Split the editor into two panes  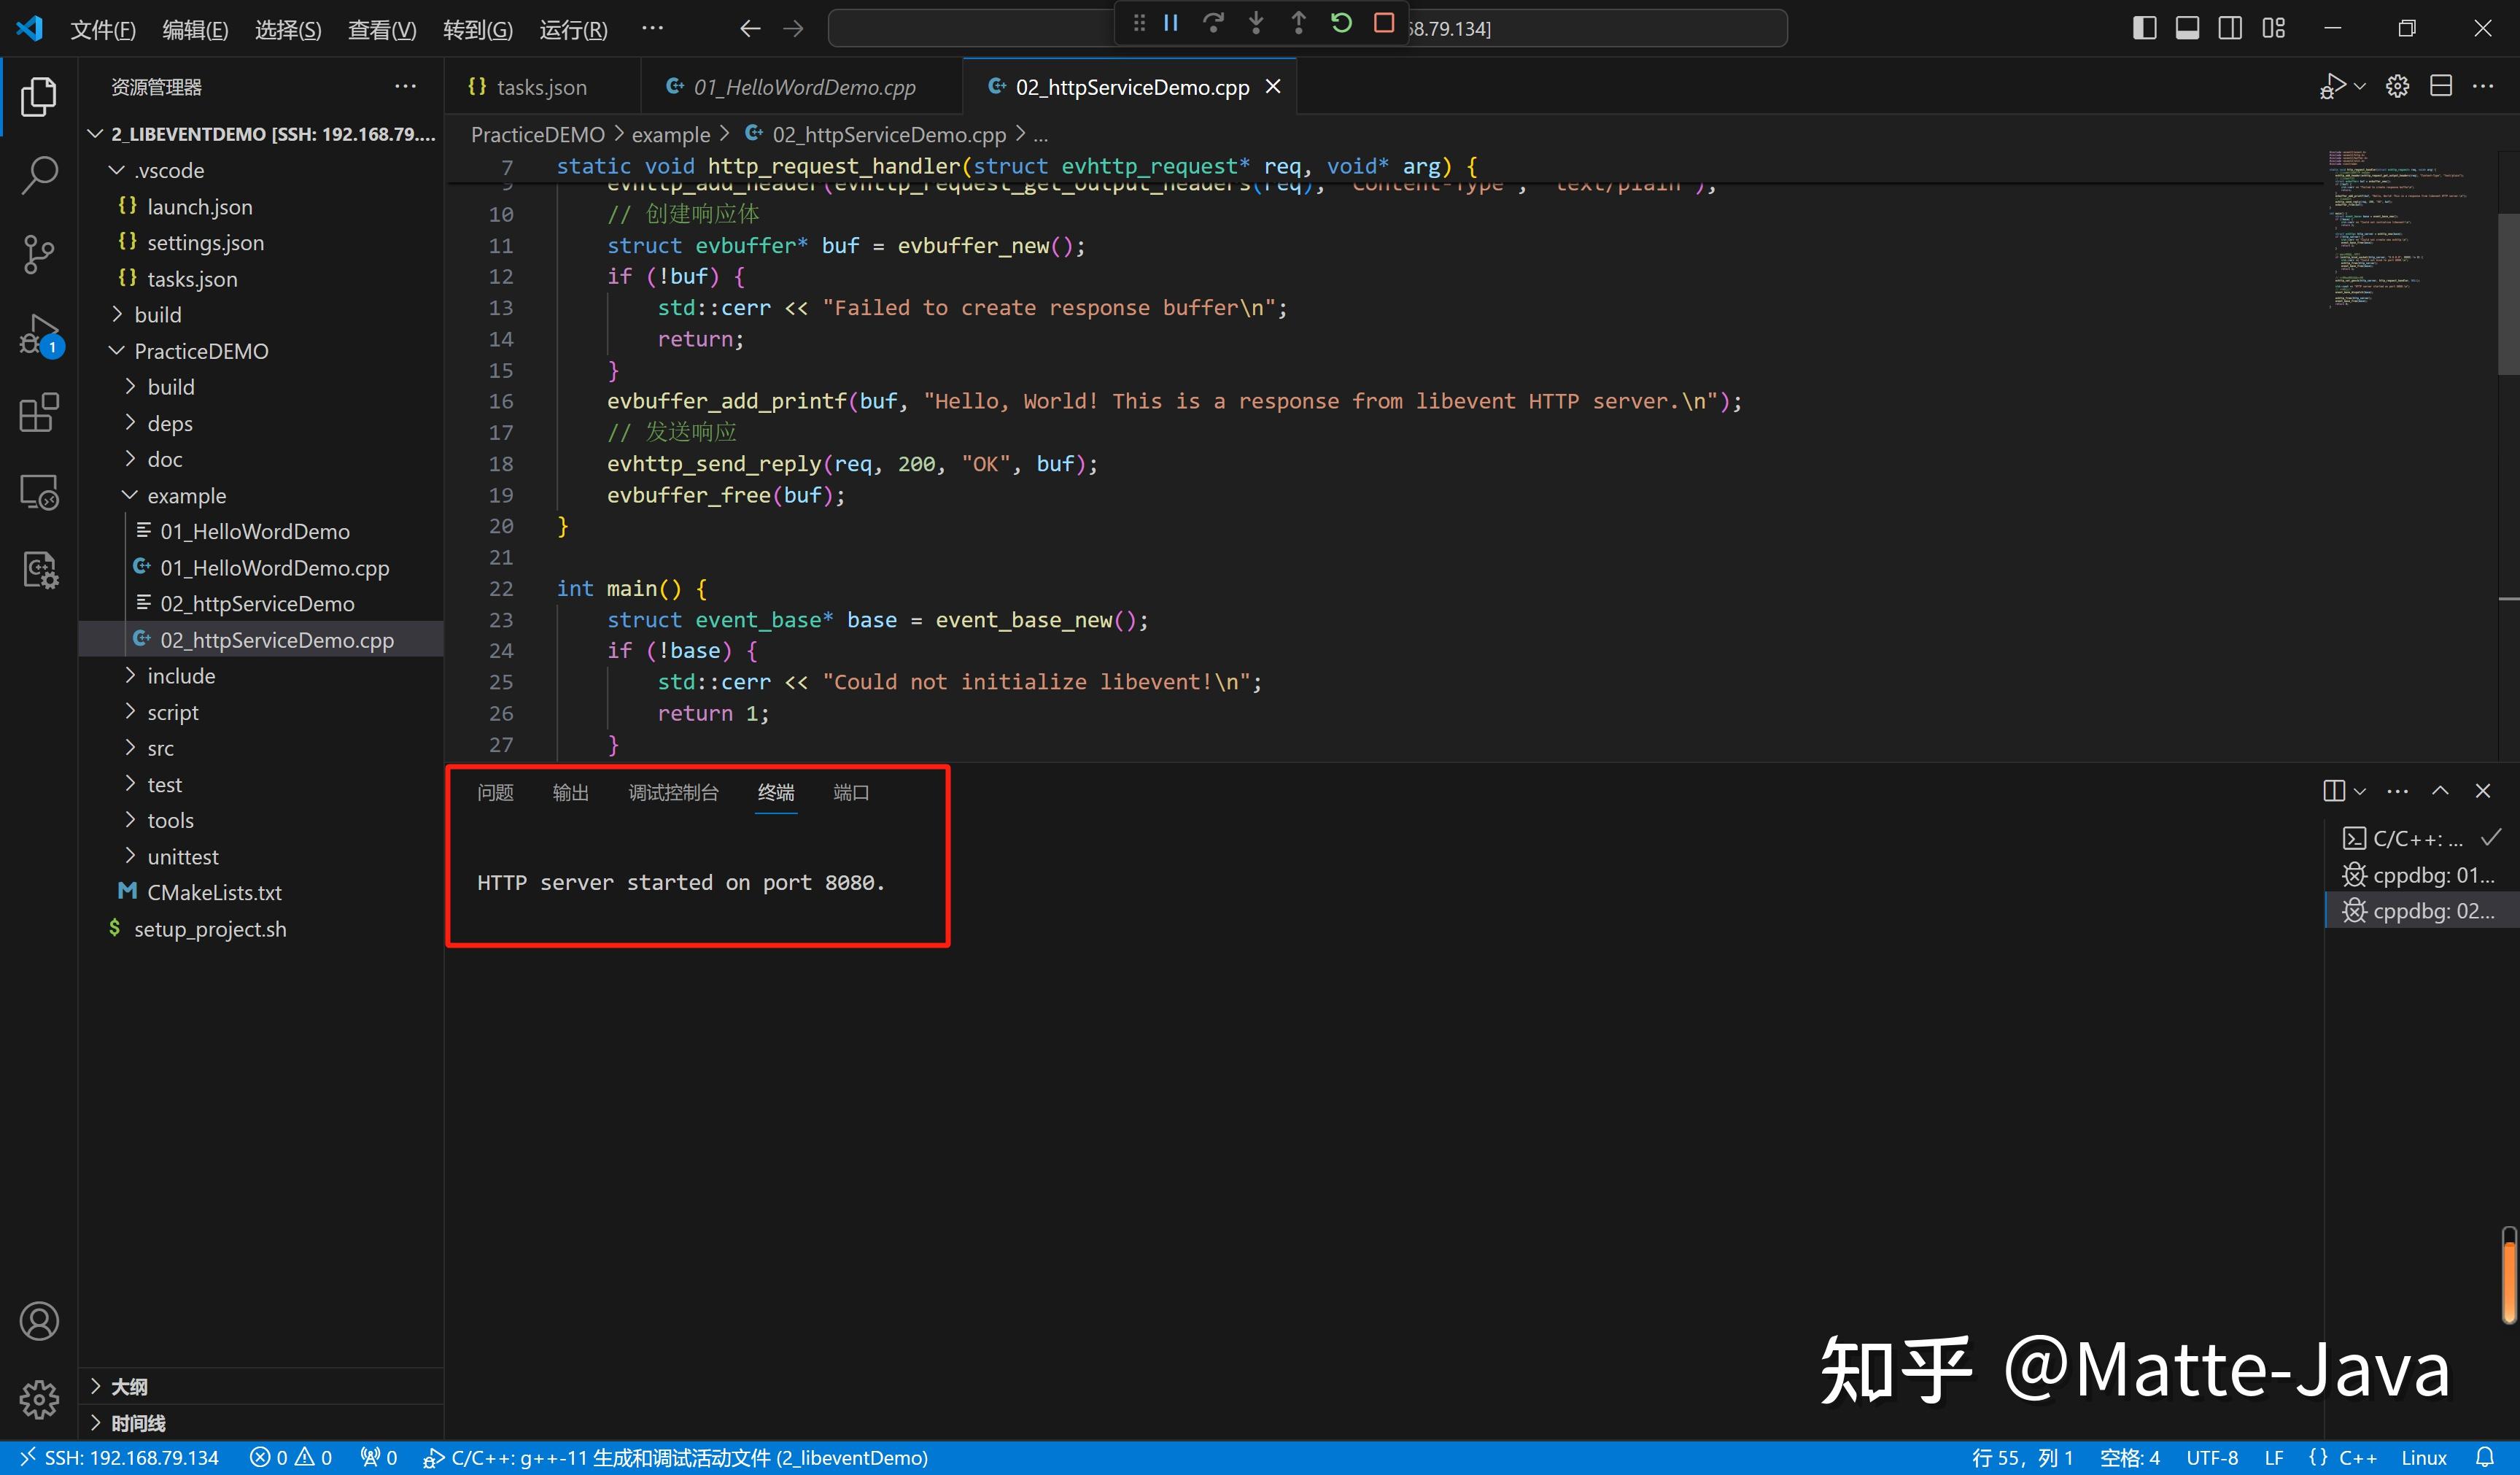point(2440,86)
